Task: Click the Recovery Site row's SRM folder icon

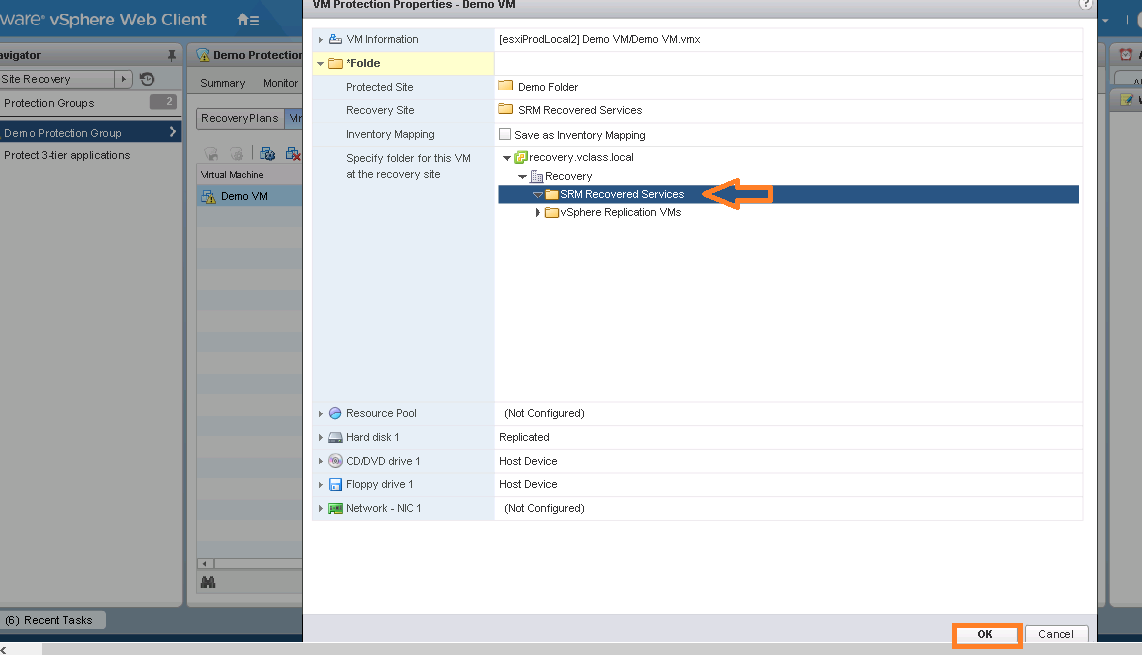Action: click(x=505, y=109)
